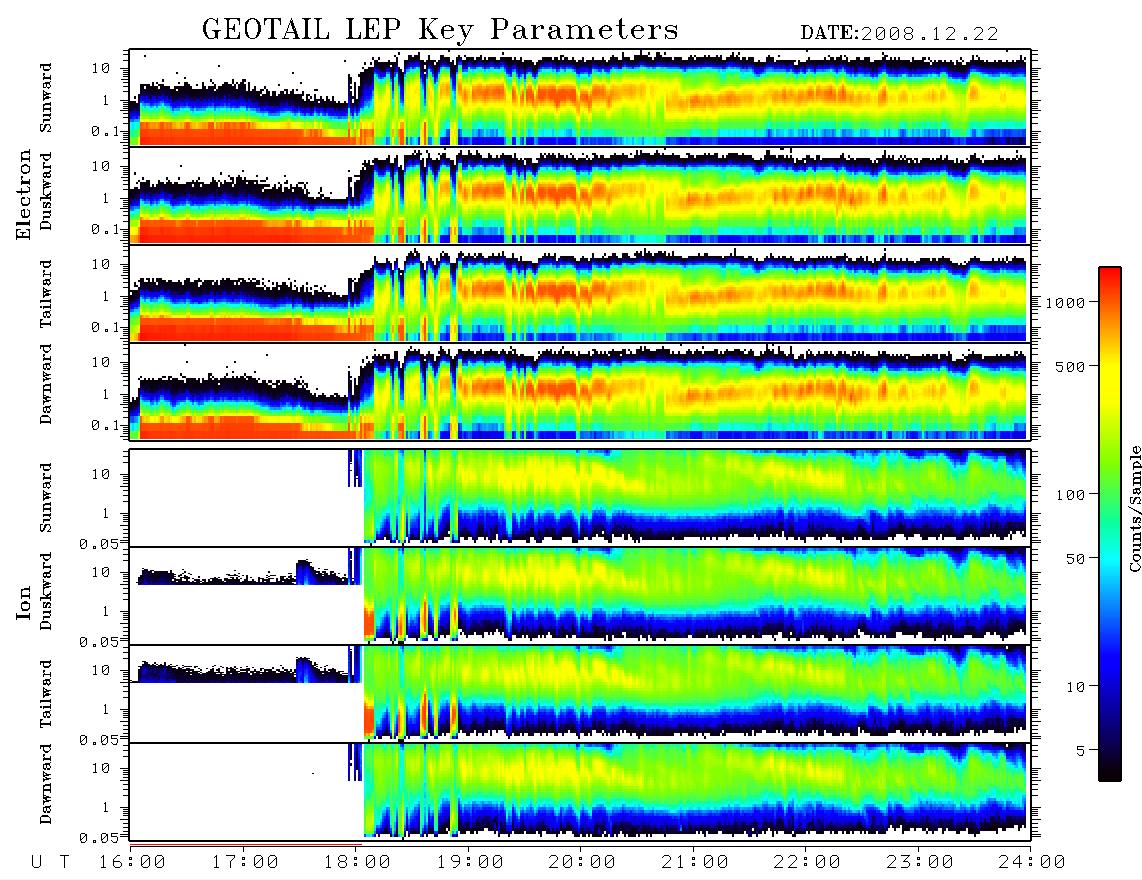Click the 0.05 tick of Ion Sunward panel
Image resolution: width=1142 pixels, height=880 pixels.
click(98, 543)
